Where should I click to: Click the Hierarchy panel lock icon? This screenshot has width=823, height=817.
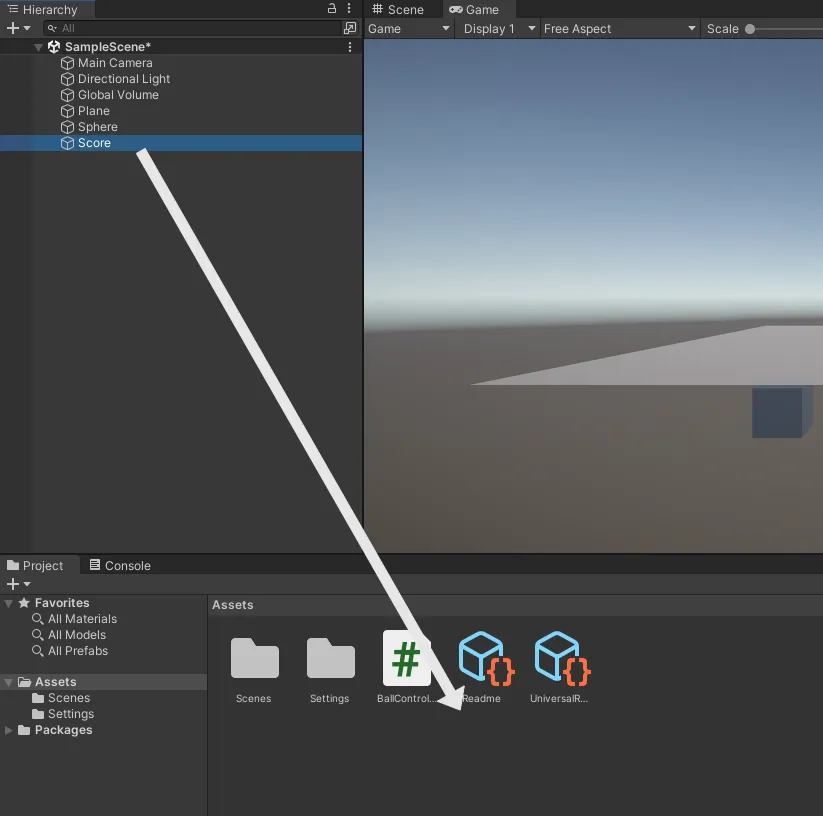(x=332, y=9)
